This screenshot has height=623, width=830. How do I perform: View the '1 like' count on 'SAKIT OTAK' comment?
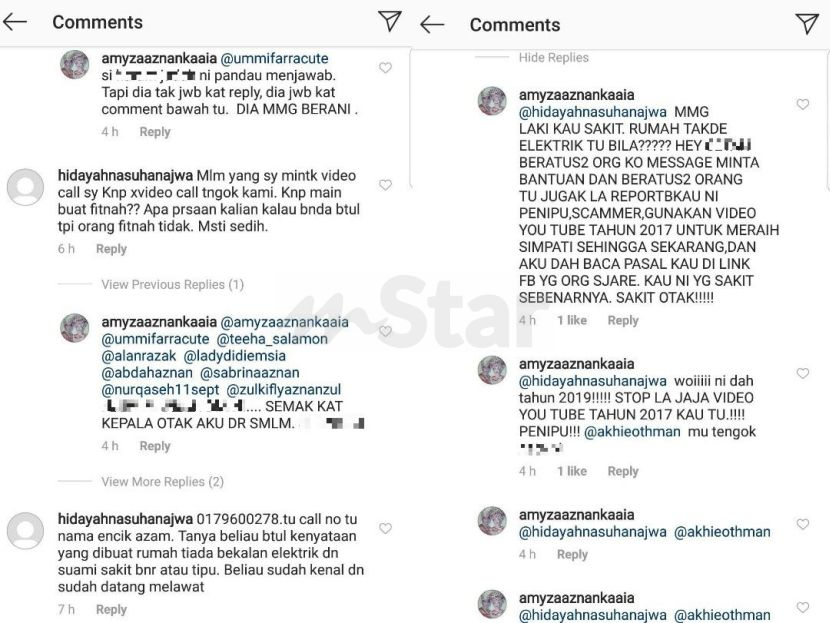pos(572,320)
